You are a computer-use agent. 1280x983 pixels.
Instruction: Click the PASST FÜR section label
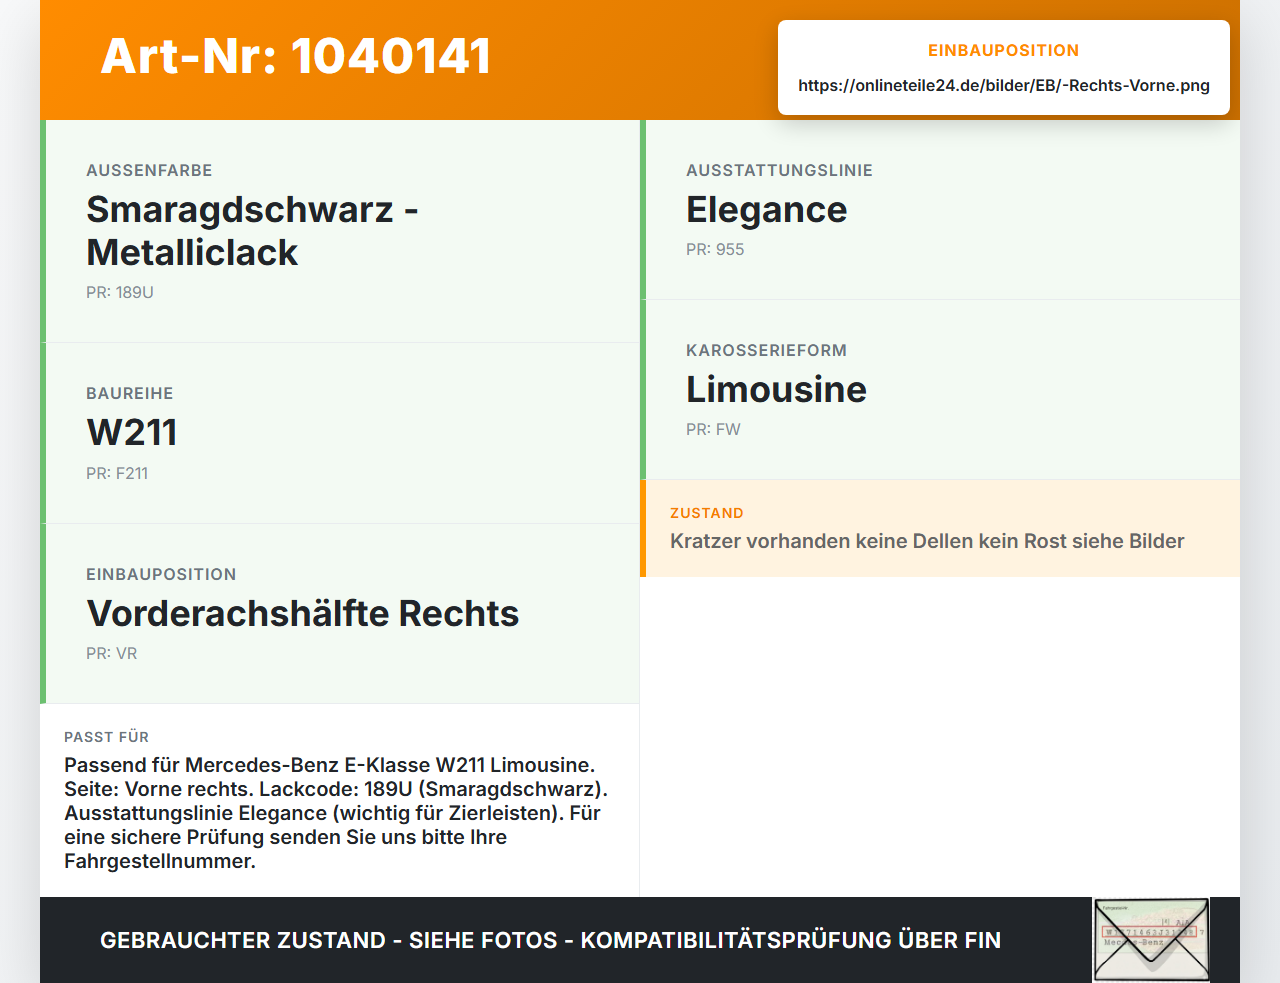pyautogui.click(x=107, y=737)
